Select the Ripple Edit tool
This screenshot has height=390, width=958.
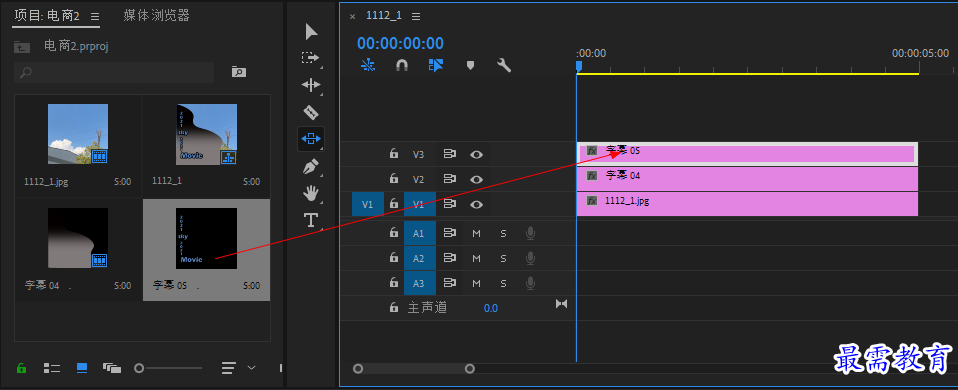click(311, 85)
